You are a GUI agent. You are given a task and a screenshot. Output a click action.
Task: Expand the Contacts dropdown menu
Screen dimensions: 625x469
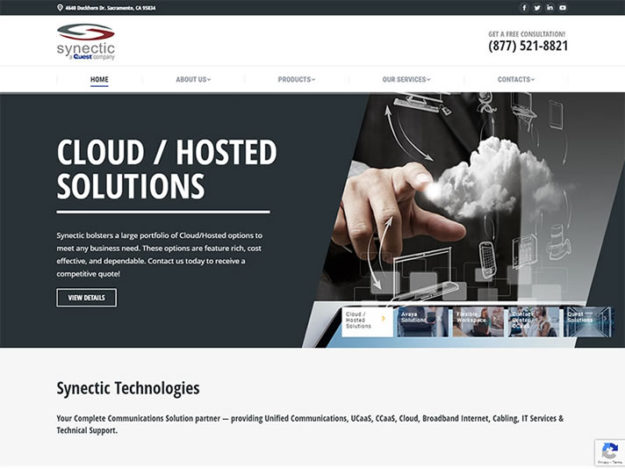click(x=516, y=79)
